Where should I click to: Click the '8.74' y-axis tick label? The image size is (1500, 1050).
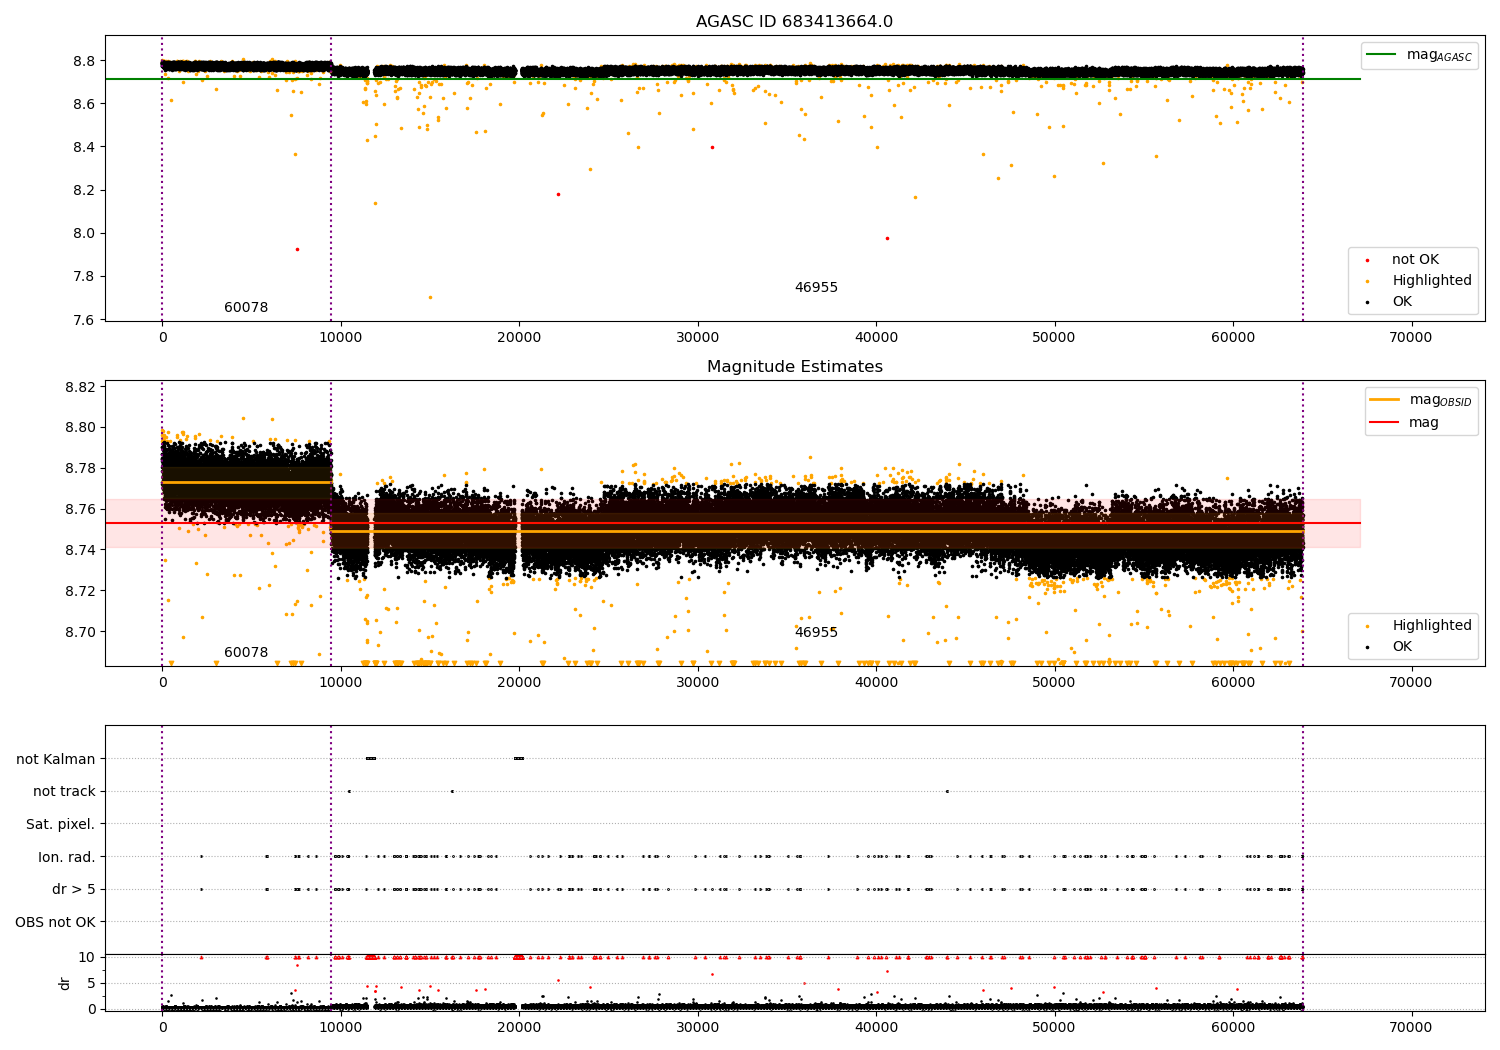coord(79,550)
